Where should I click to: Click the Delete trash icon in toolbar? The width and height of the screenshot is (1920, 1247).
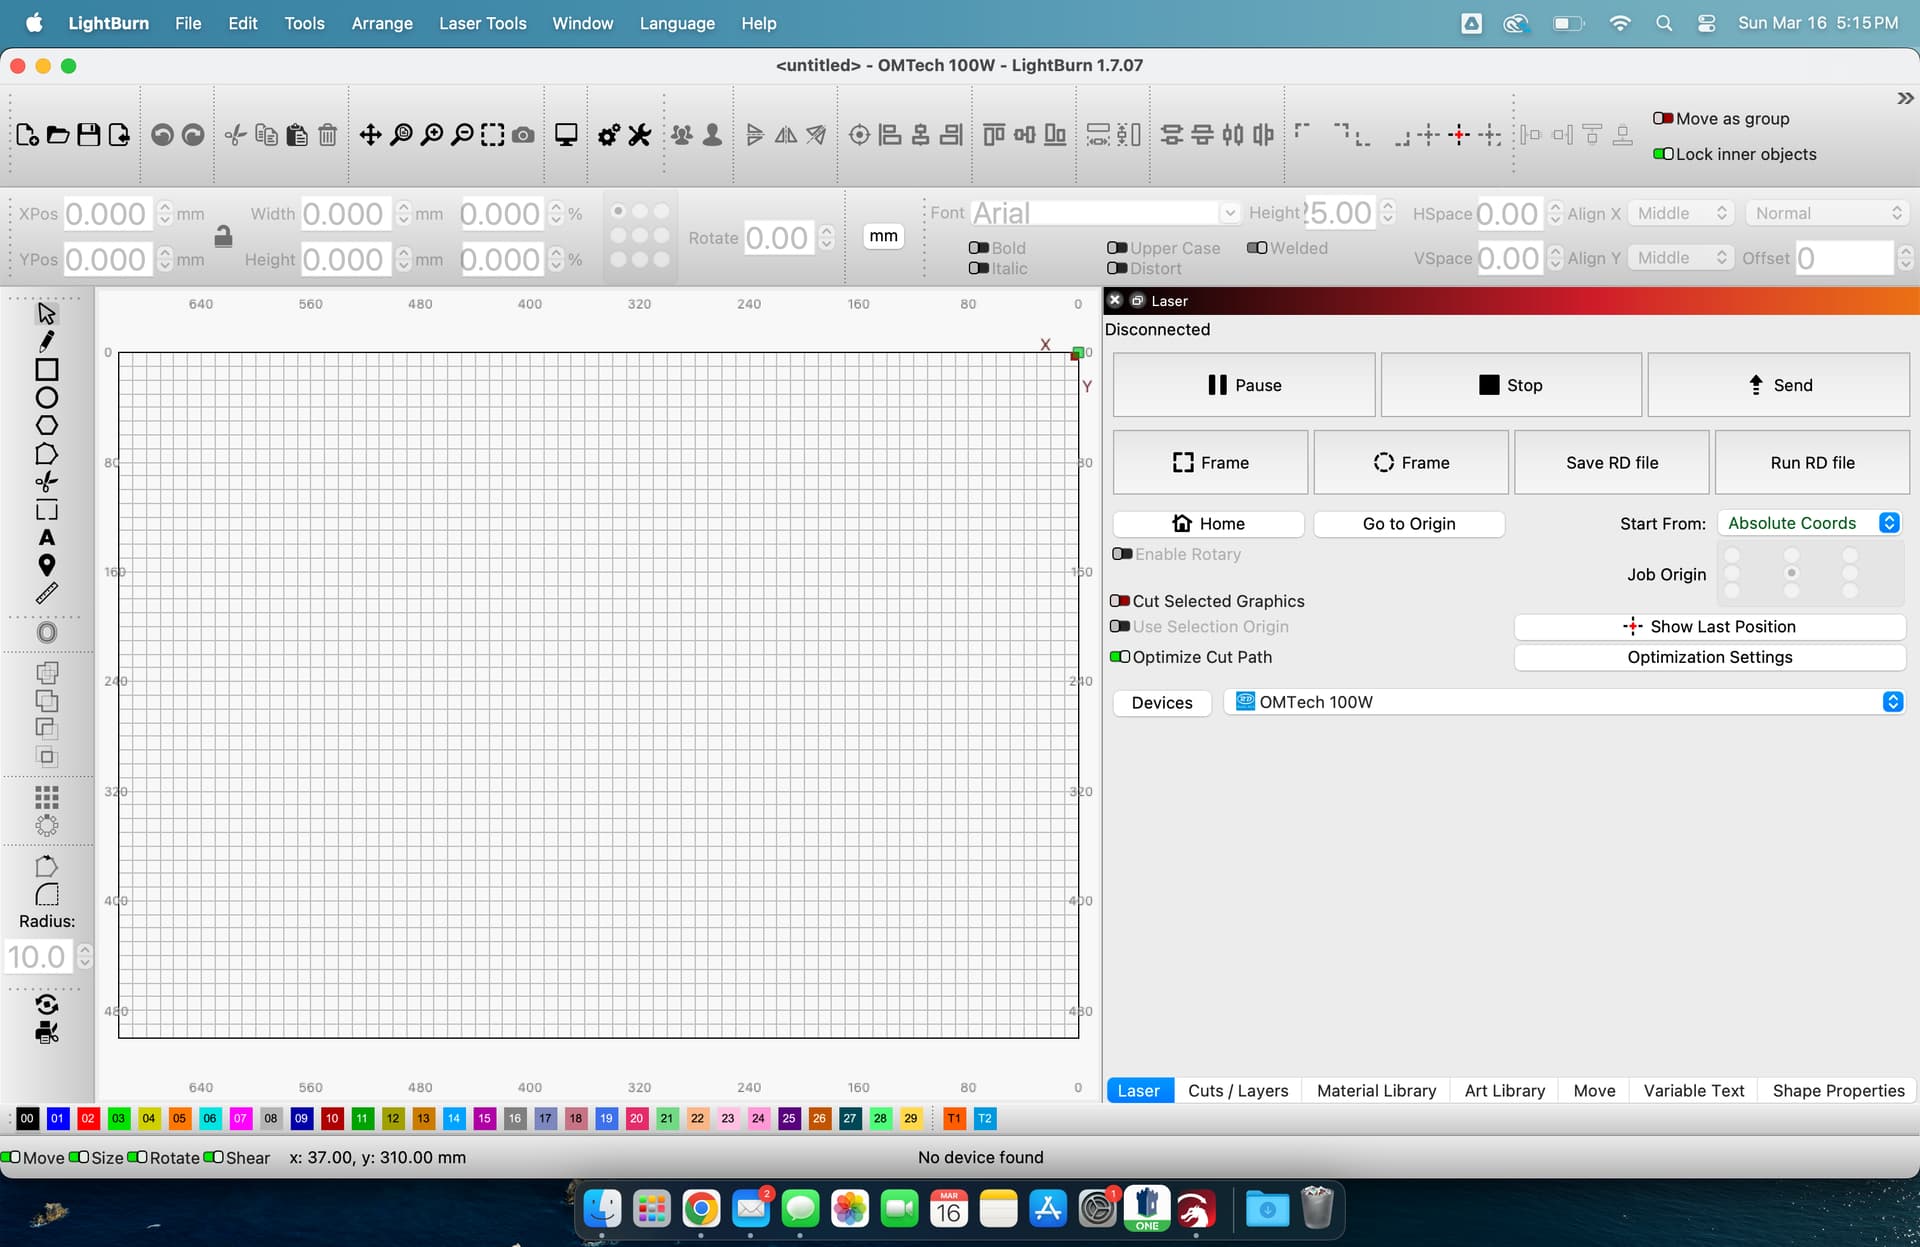click(327, 134)
